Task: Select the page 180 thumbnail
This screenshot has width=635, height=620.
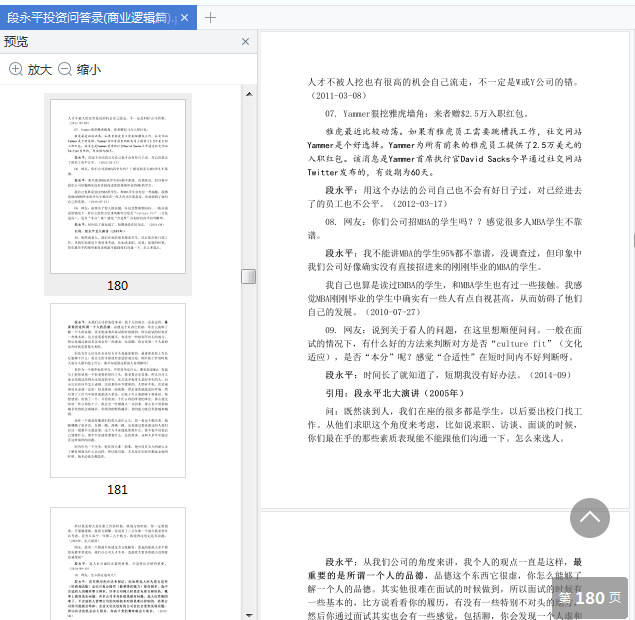Action: pos(118,186)
